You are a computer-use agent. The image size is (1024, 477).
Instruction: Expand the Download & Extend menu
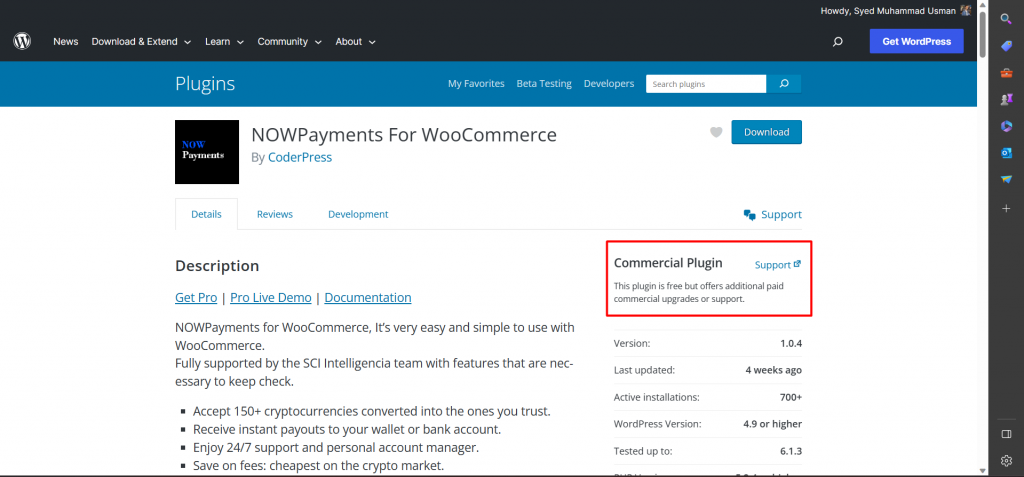point(141,41)
